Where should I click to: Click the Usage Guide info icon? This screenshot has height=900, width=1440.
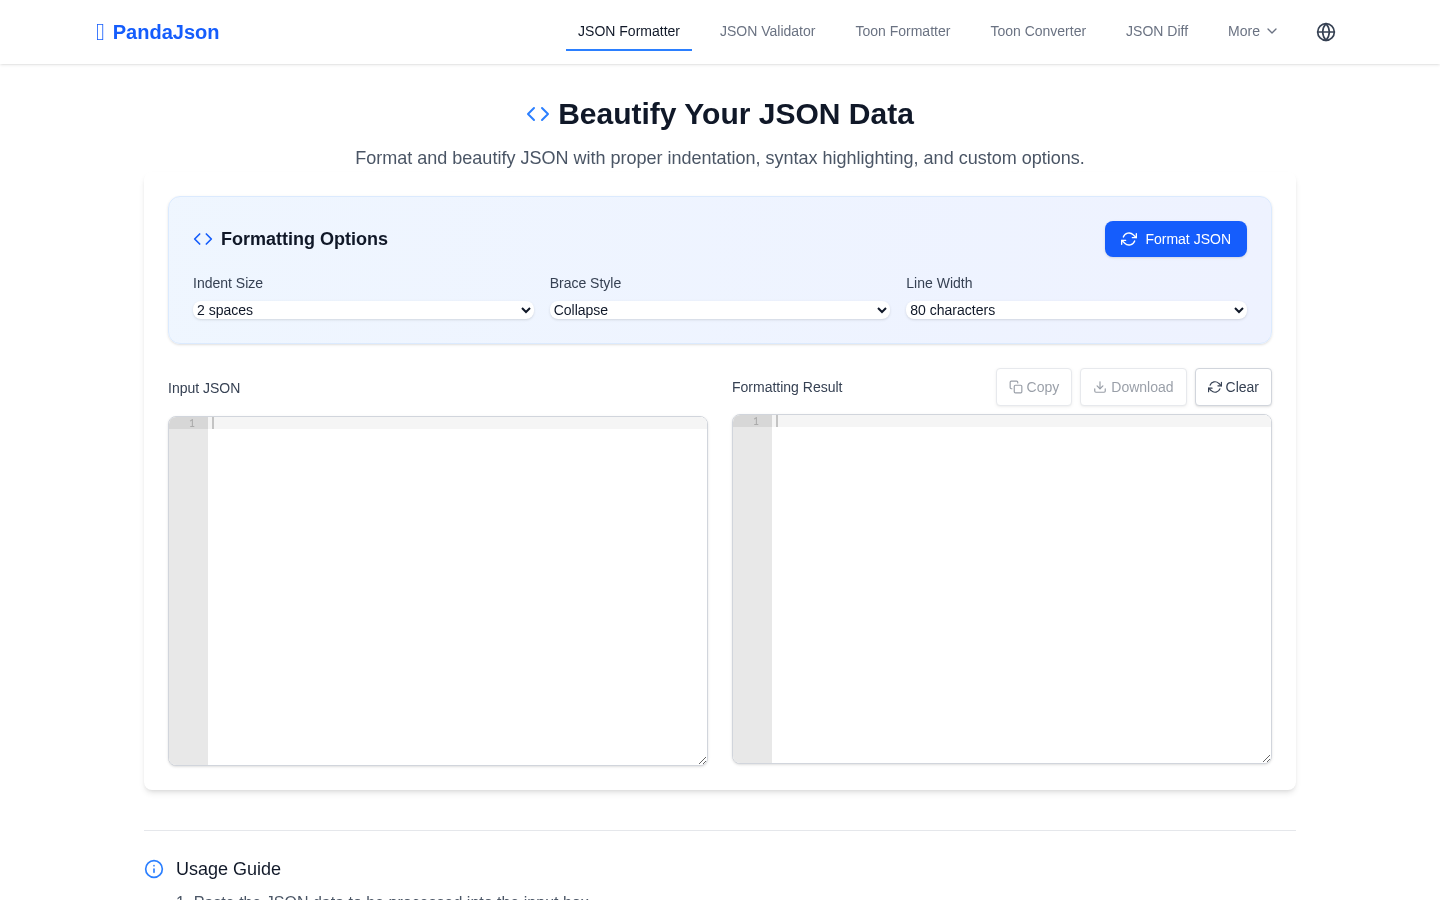(x=154, y=869)
